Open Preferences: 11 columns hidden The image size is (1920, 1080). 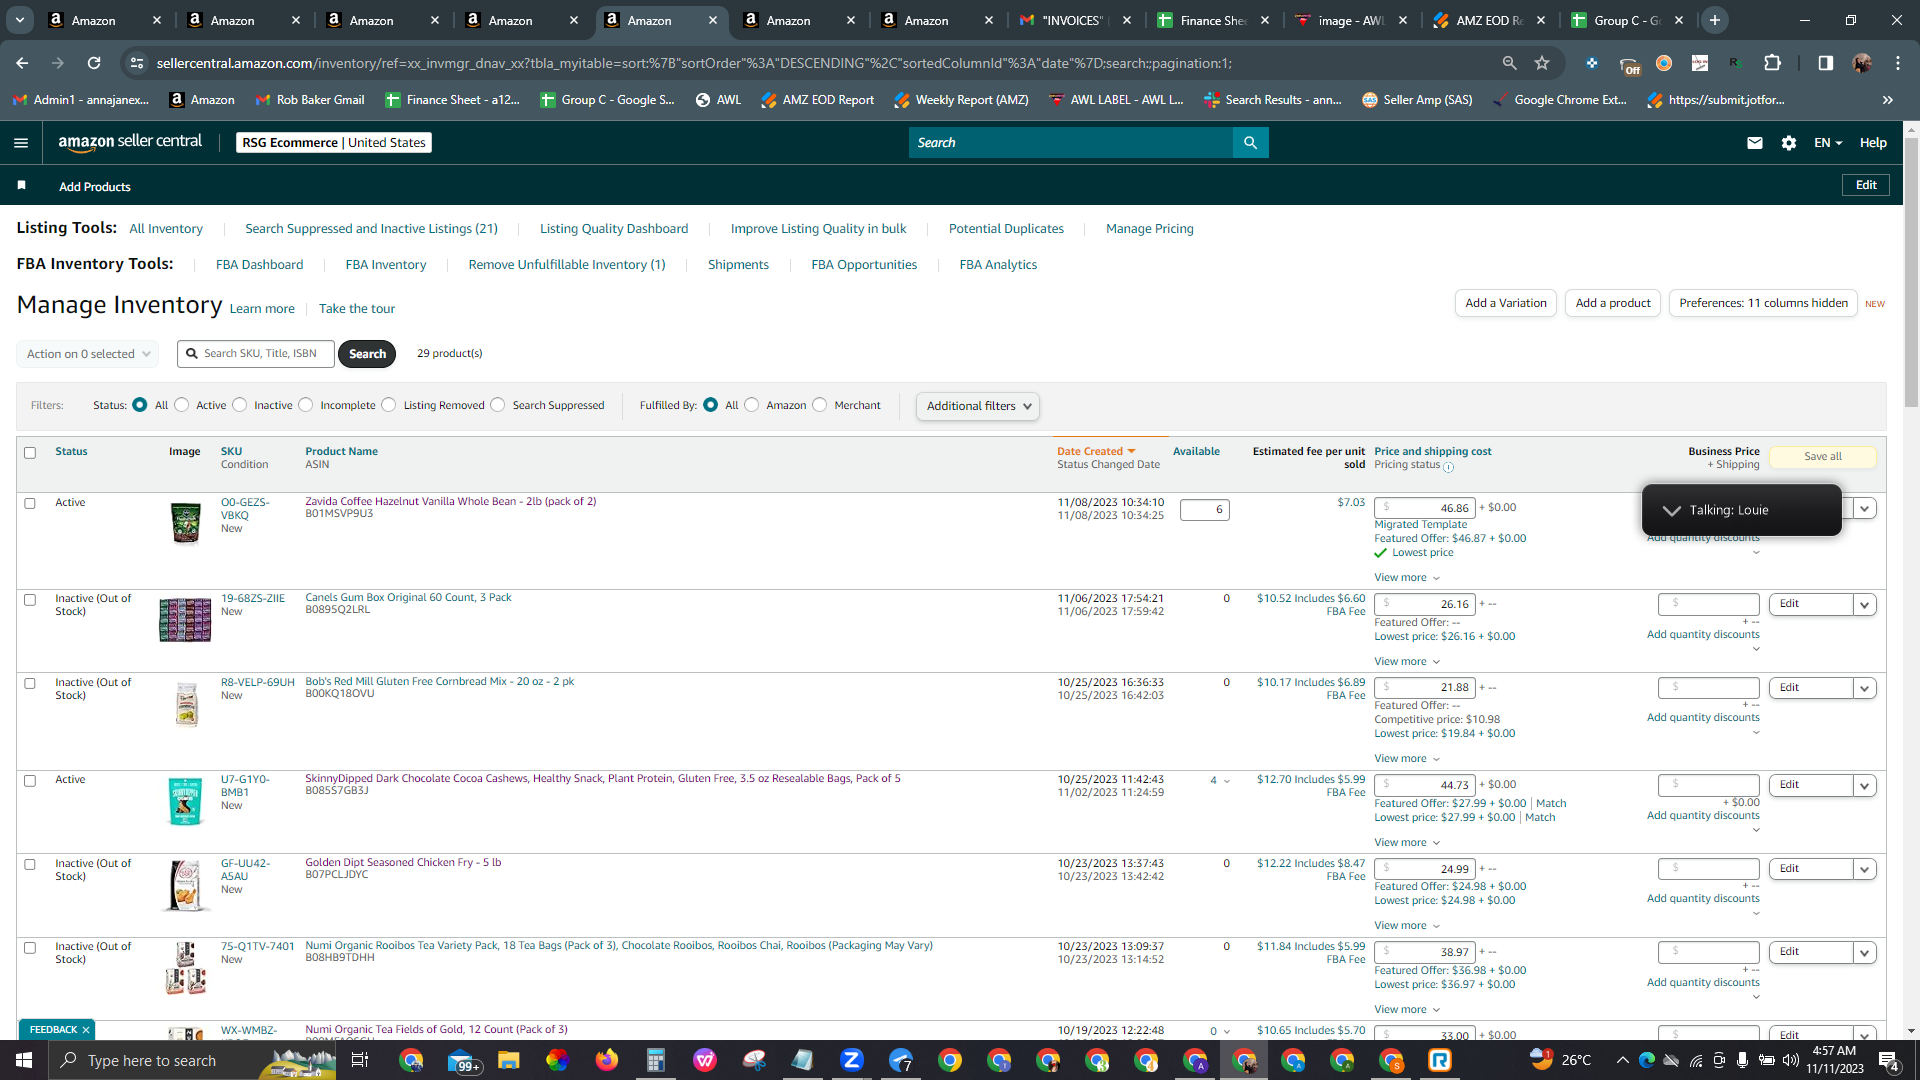point(1763,303)
